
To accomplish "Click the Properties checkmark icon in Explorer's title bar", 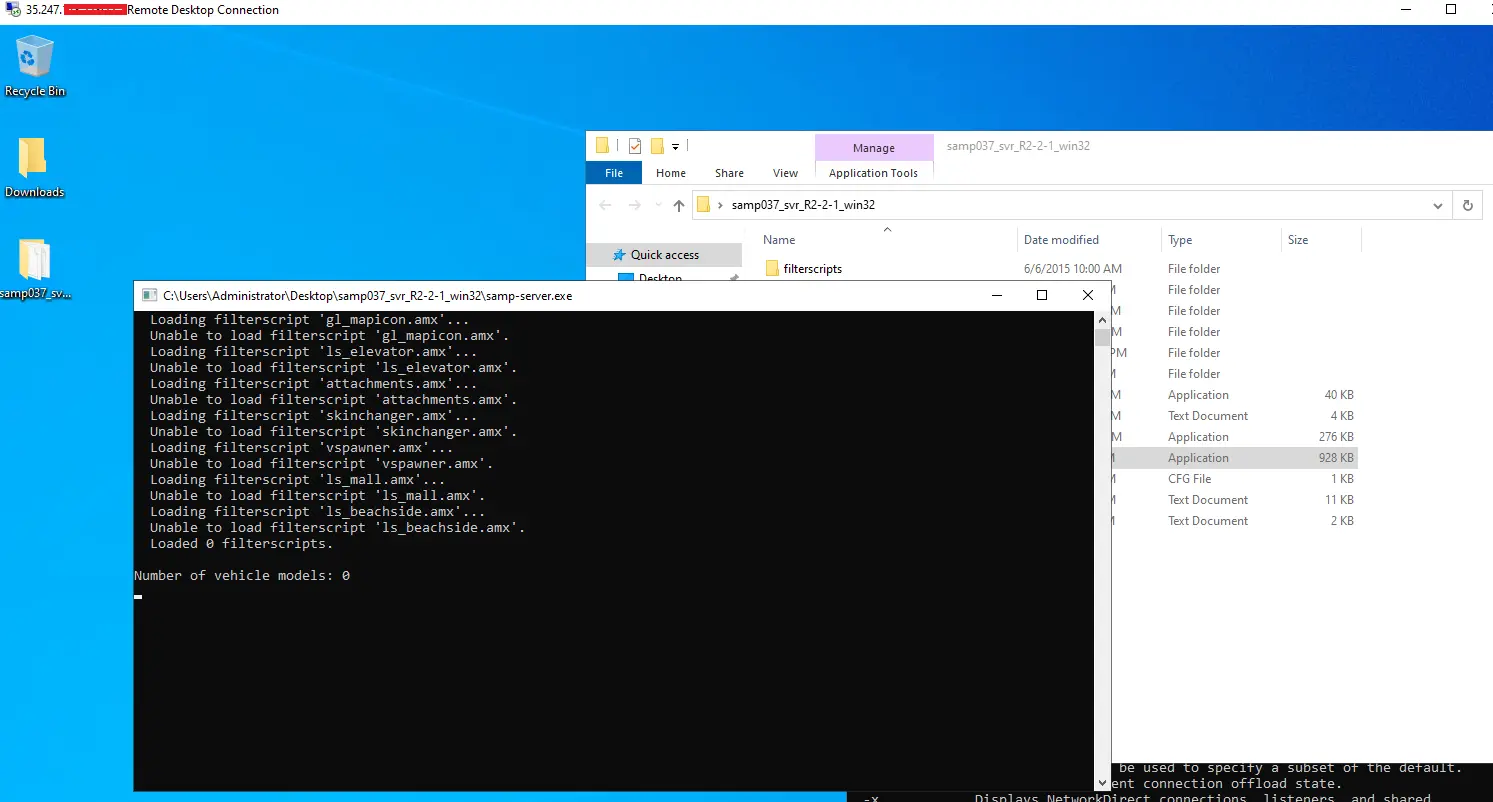I will (x=635, y=146).
